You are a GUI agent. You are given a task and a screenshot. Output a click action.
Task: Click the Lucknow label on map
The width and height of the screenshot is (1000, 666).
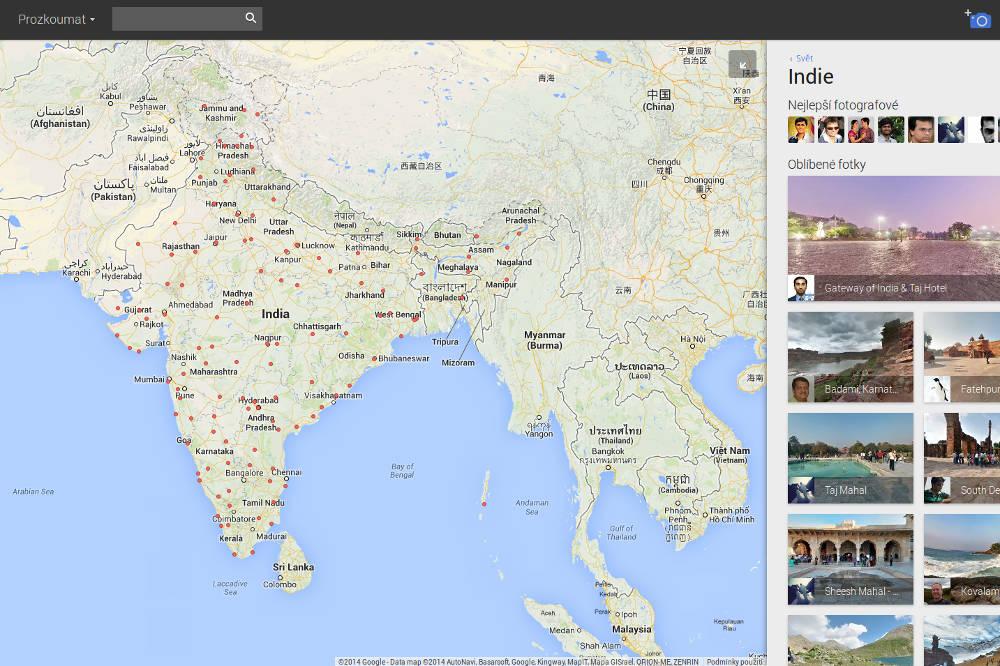(x=318, y=245)
